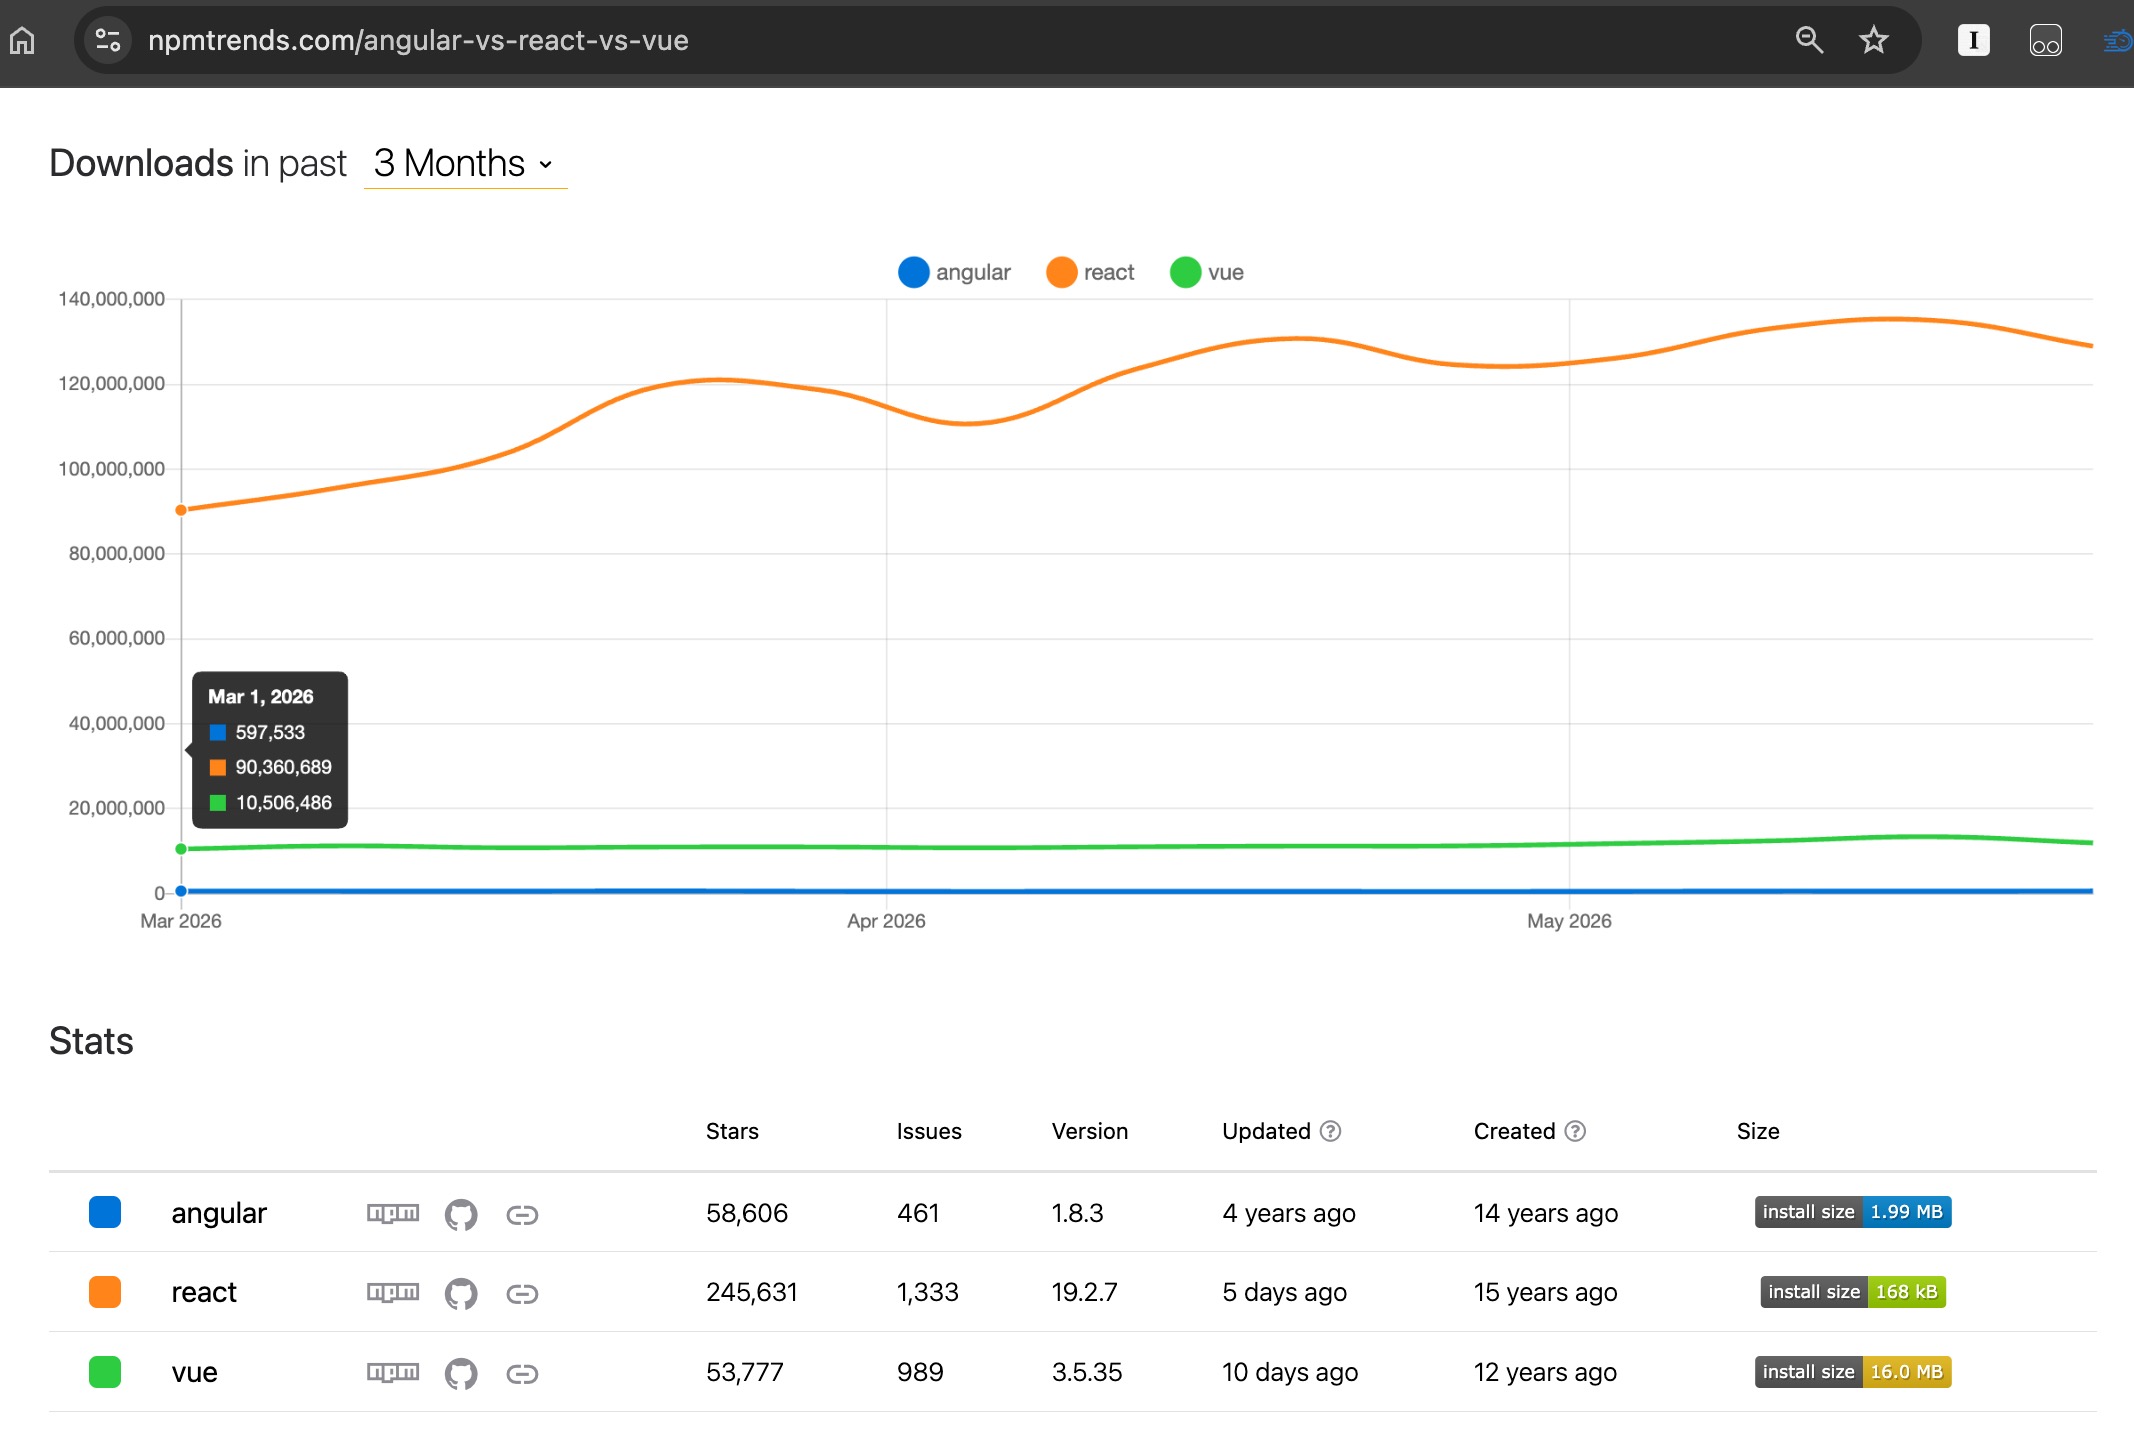
Task: Open angular's homepage link icon
Action: tap(522, 1214)
